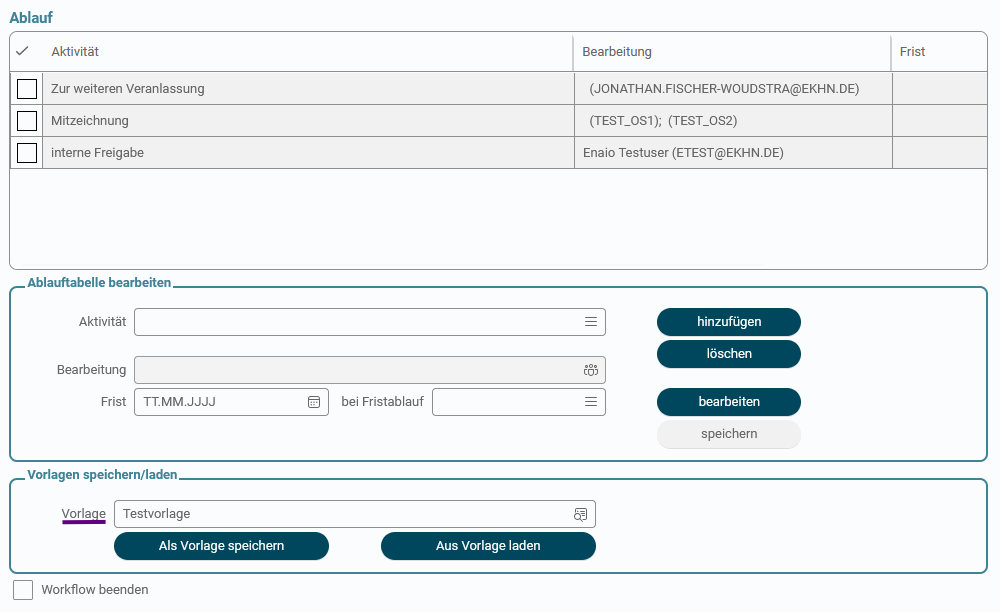1000x612 pixels.
Task: Check the 'interne Freigabe' row checkbox
Action: [27, 152]
